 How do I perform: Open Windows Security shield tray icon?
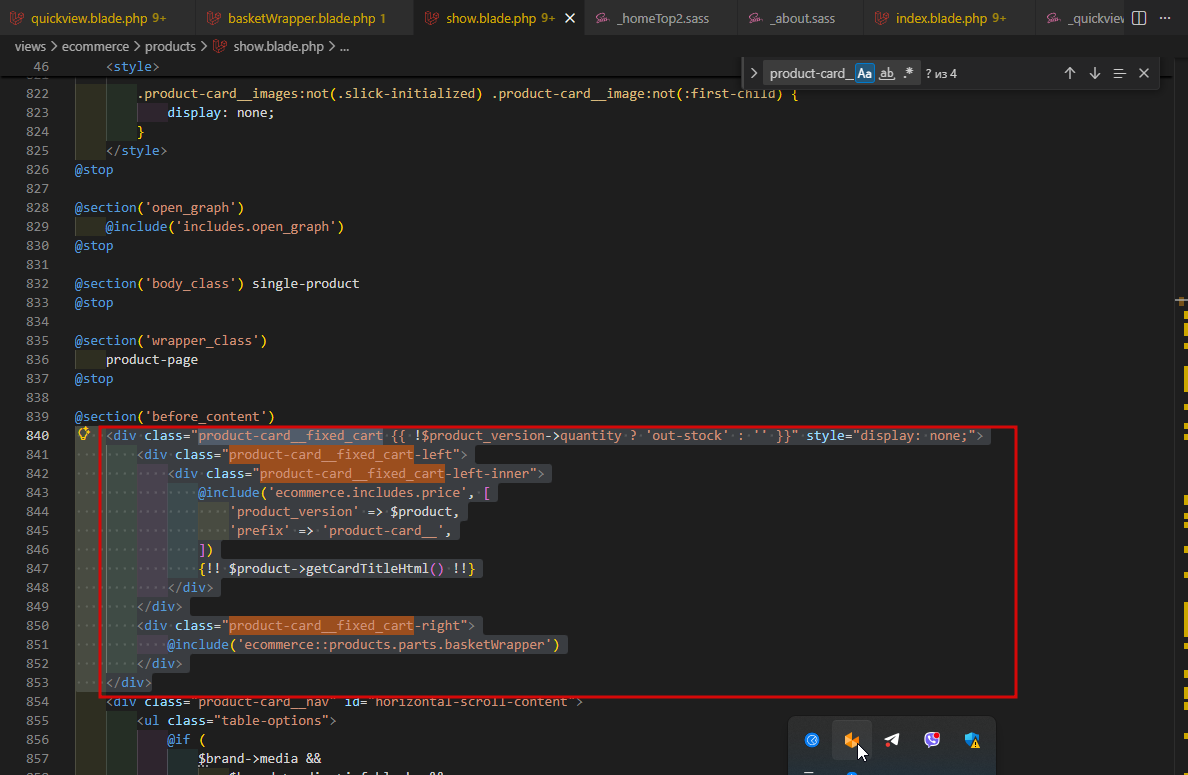pyautogui.click(x=972, y=740)
